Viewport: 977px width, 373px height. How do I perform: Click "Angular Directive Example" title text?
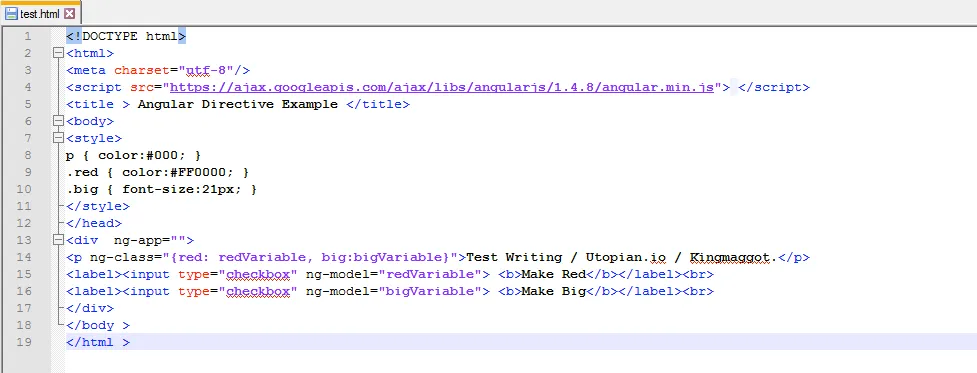pos(237,104)
